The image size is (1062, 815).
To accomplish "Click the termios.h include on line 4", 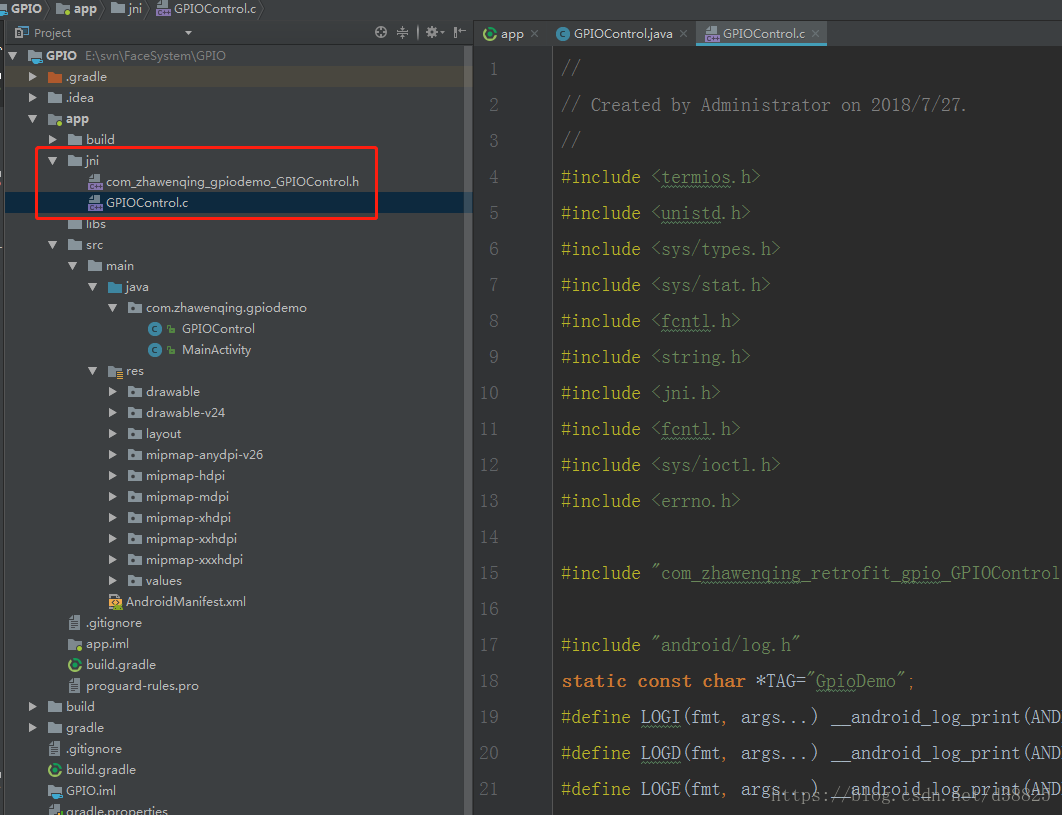I will pos(660,177).
